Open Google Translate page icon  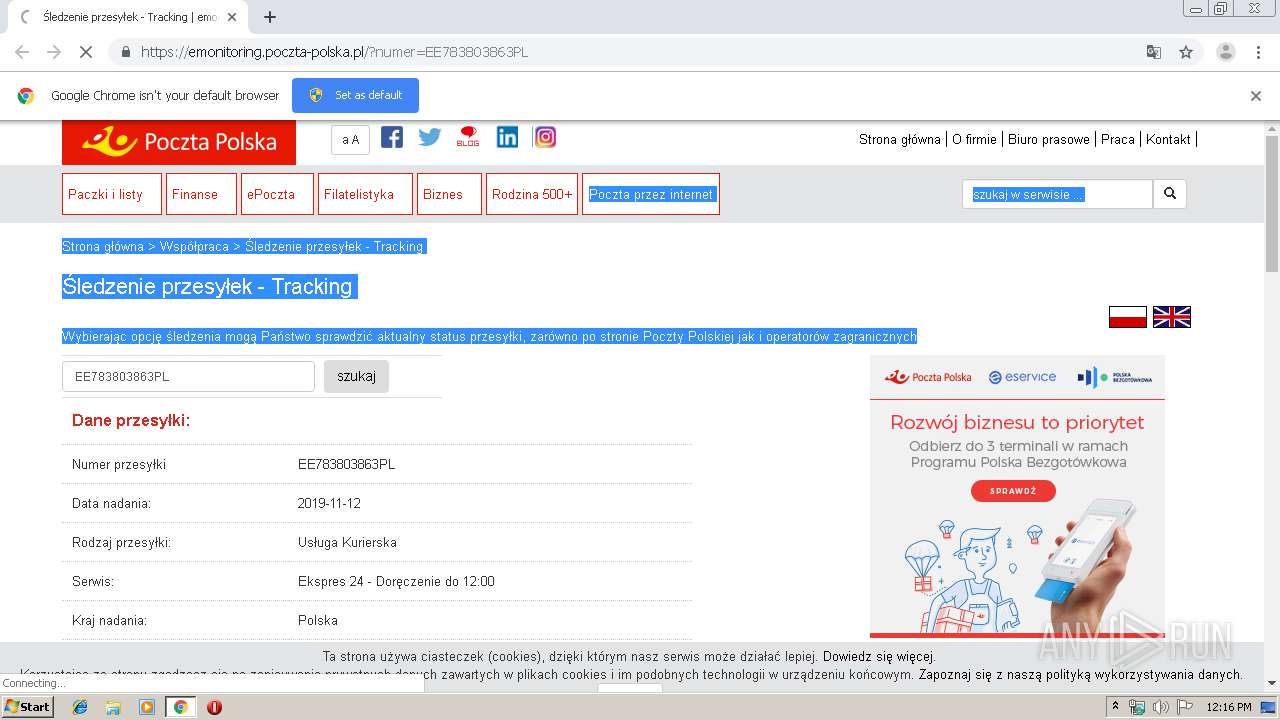click(1153, 52)
